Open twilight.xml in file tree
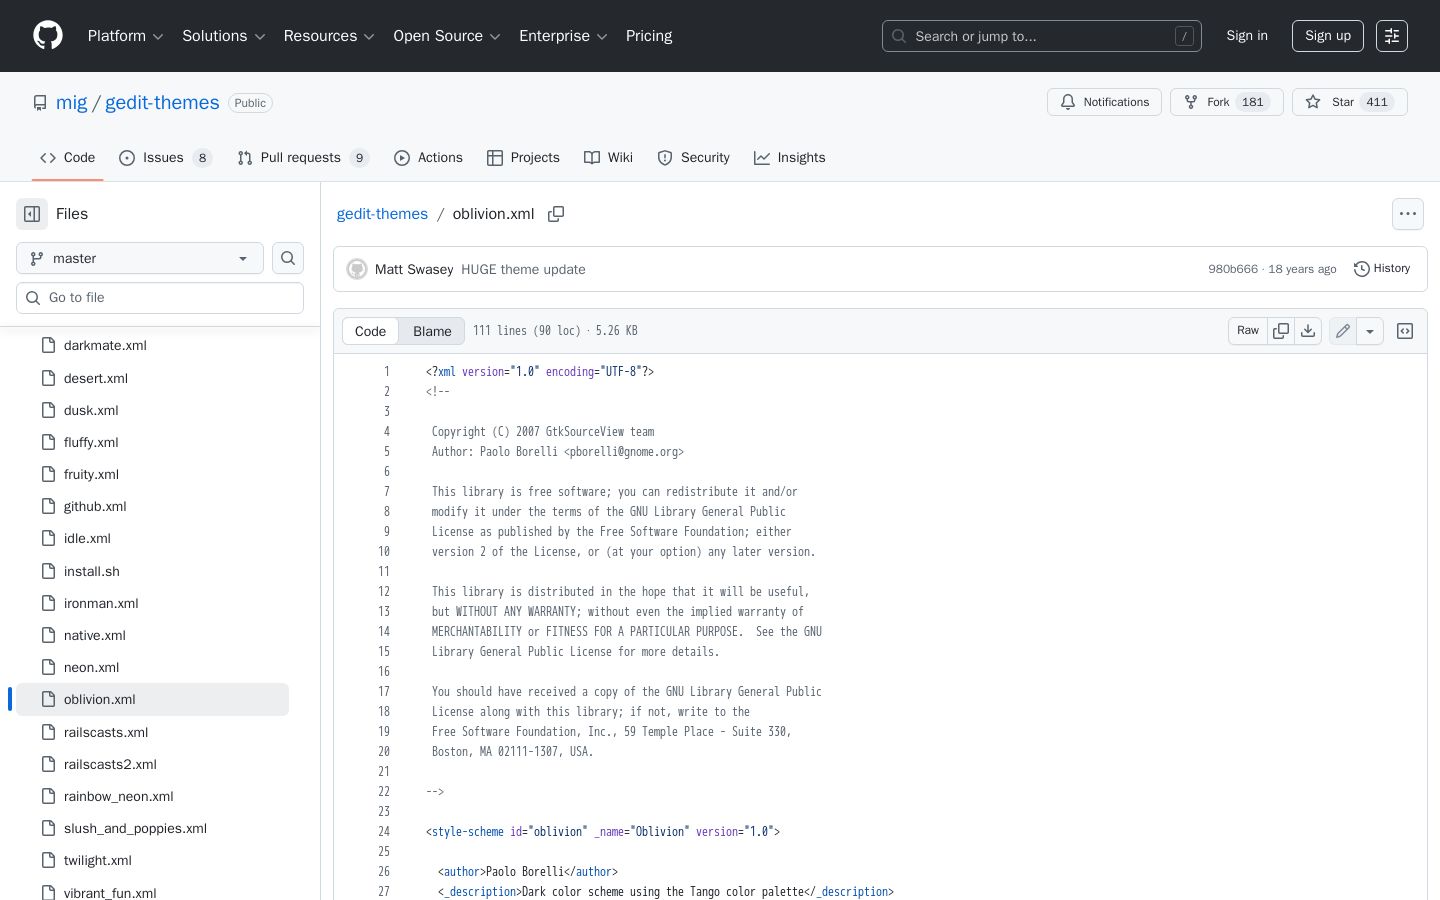Screen dimensions: 1440x900 [152, 860]
